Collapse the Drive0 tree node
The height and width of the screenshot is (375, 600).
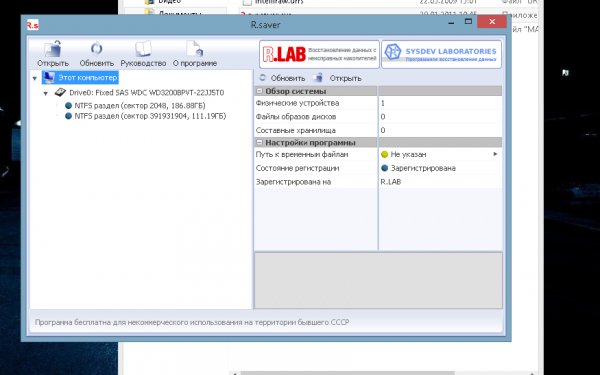(46, 93)
